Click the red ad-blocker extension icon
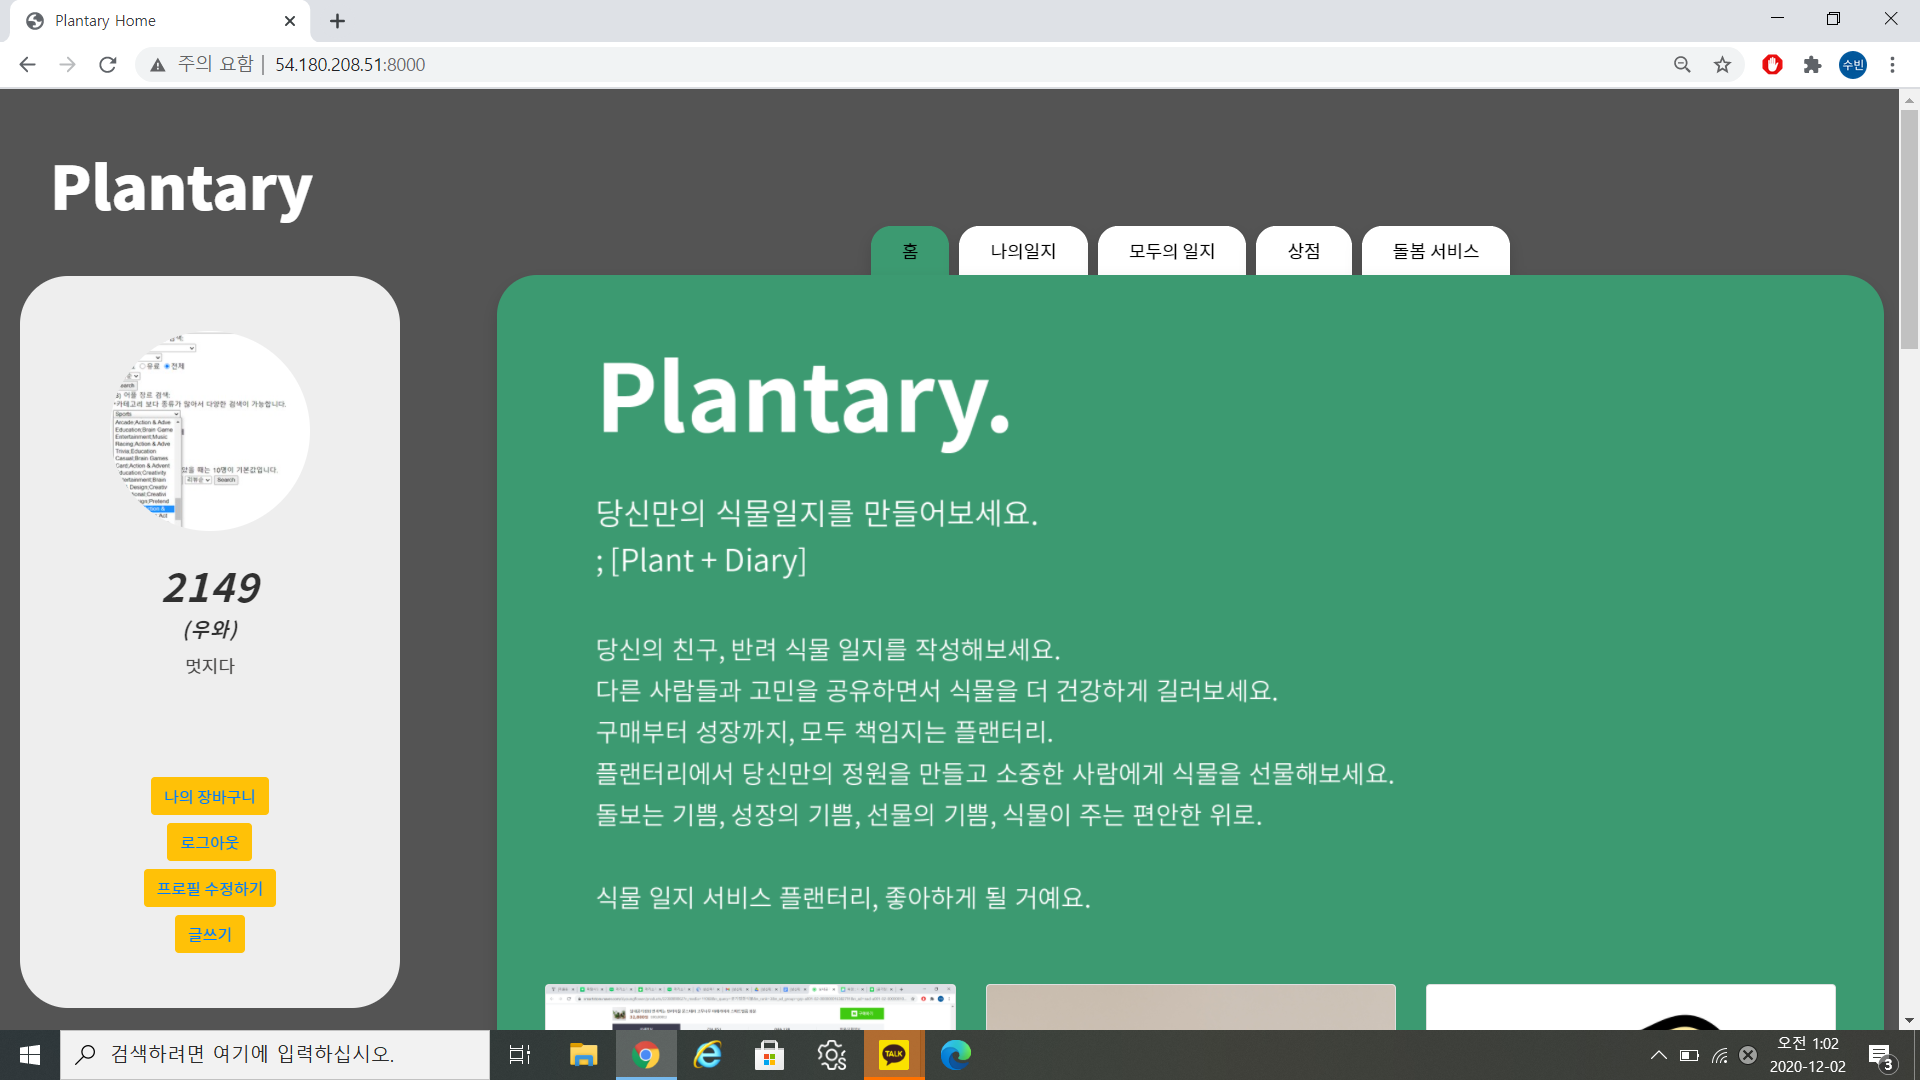Image resolution: width=1920 pixels, height=1080 pixels. (x=1772, y=65)
